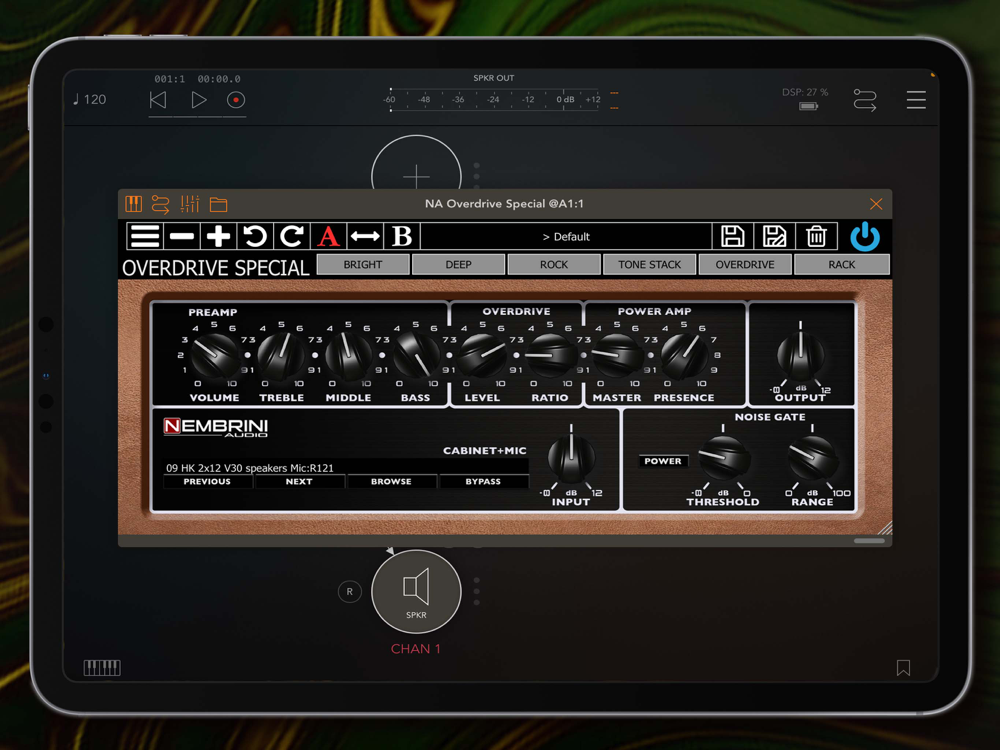Toggle the noise gate POWER button
Viewport: 1000px width, 750px height.
[663, 461]
